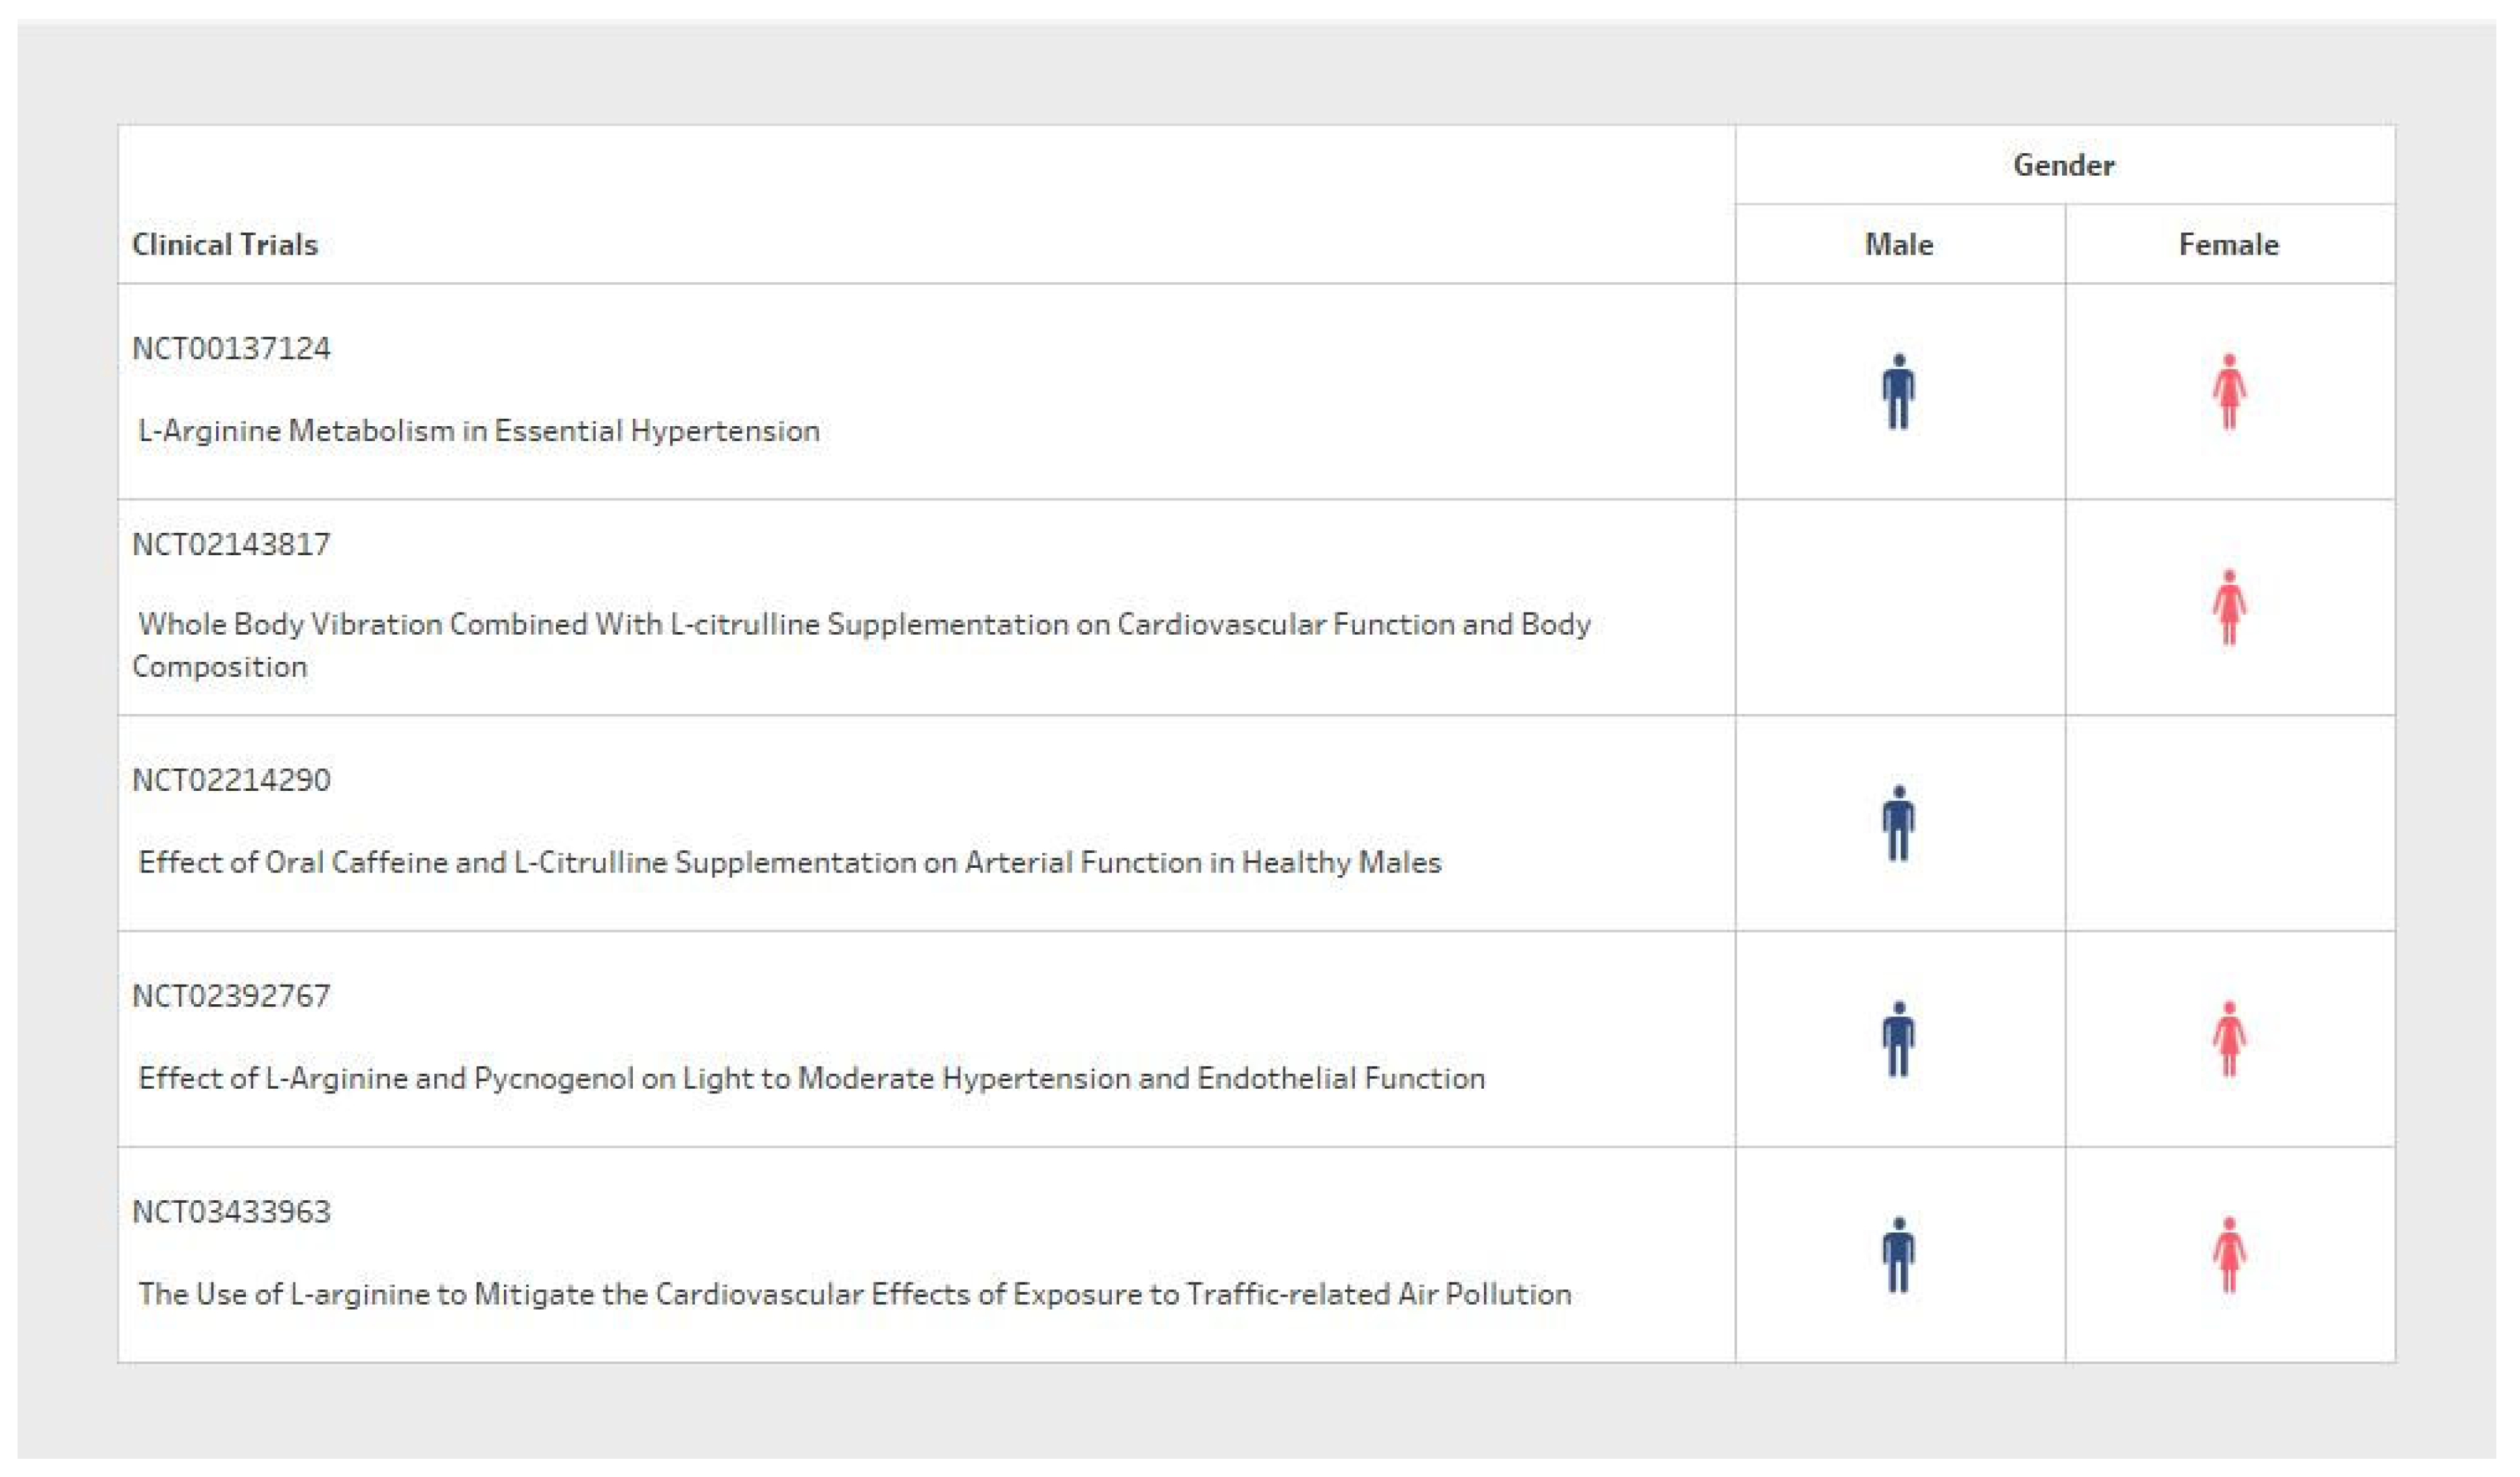Image resolution: width=2520 pixels, height=1477 pixels.
Task: Open trial ID NCT02392767
Action: (x=231, y=996)
